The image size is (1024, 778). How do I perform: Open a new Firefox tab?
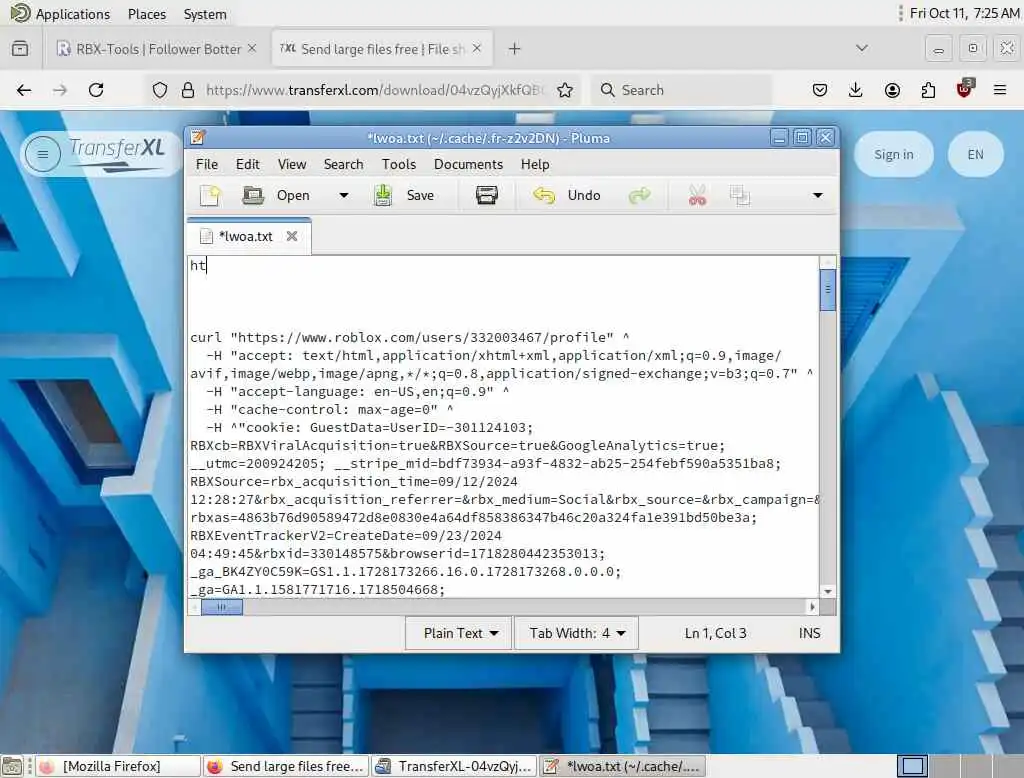pyautogui.click(x=515, y=49)
